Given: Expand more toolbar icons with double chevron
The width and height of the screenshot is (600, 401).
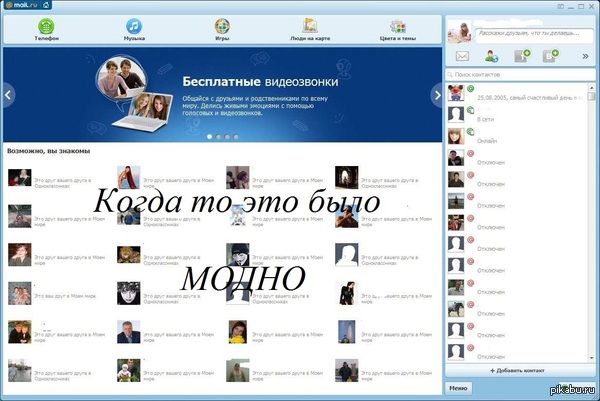Looking at the screenshot, I should point(585,57).
